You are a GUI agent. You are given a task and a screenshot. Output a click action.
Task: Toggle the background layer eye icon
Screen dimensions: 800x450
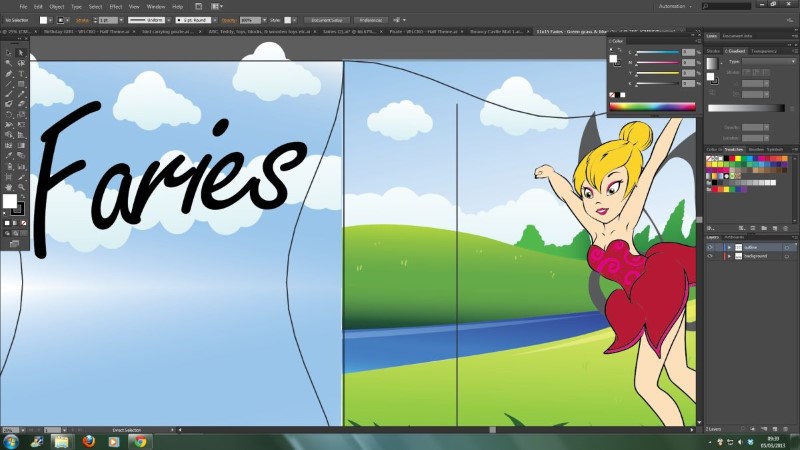coord(710,256)
